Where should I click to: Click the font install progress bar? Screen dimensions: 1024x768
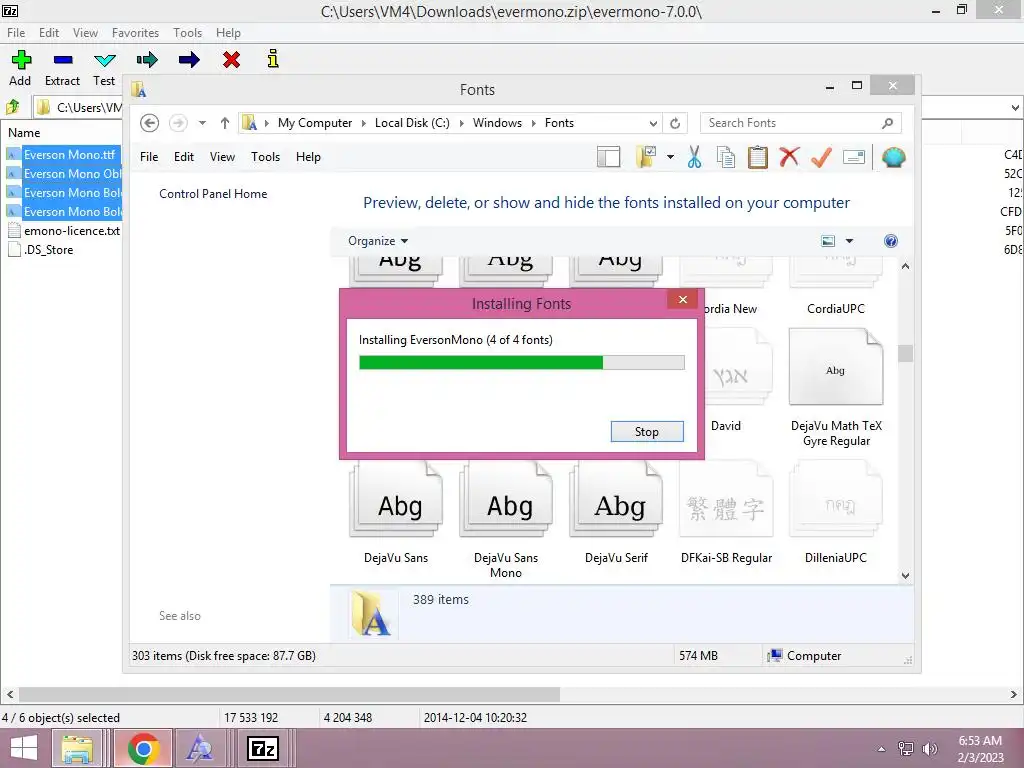click(521, 362)
